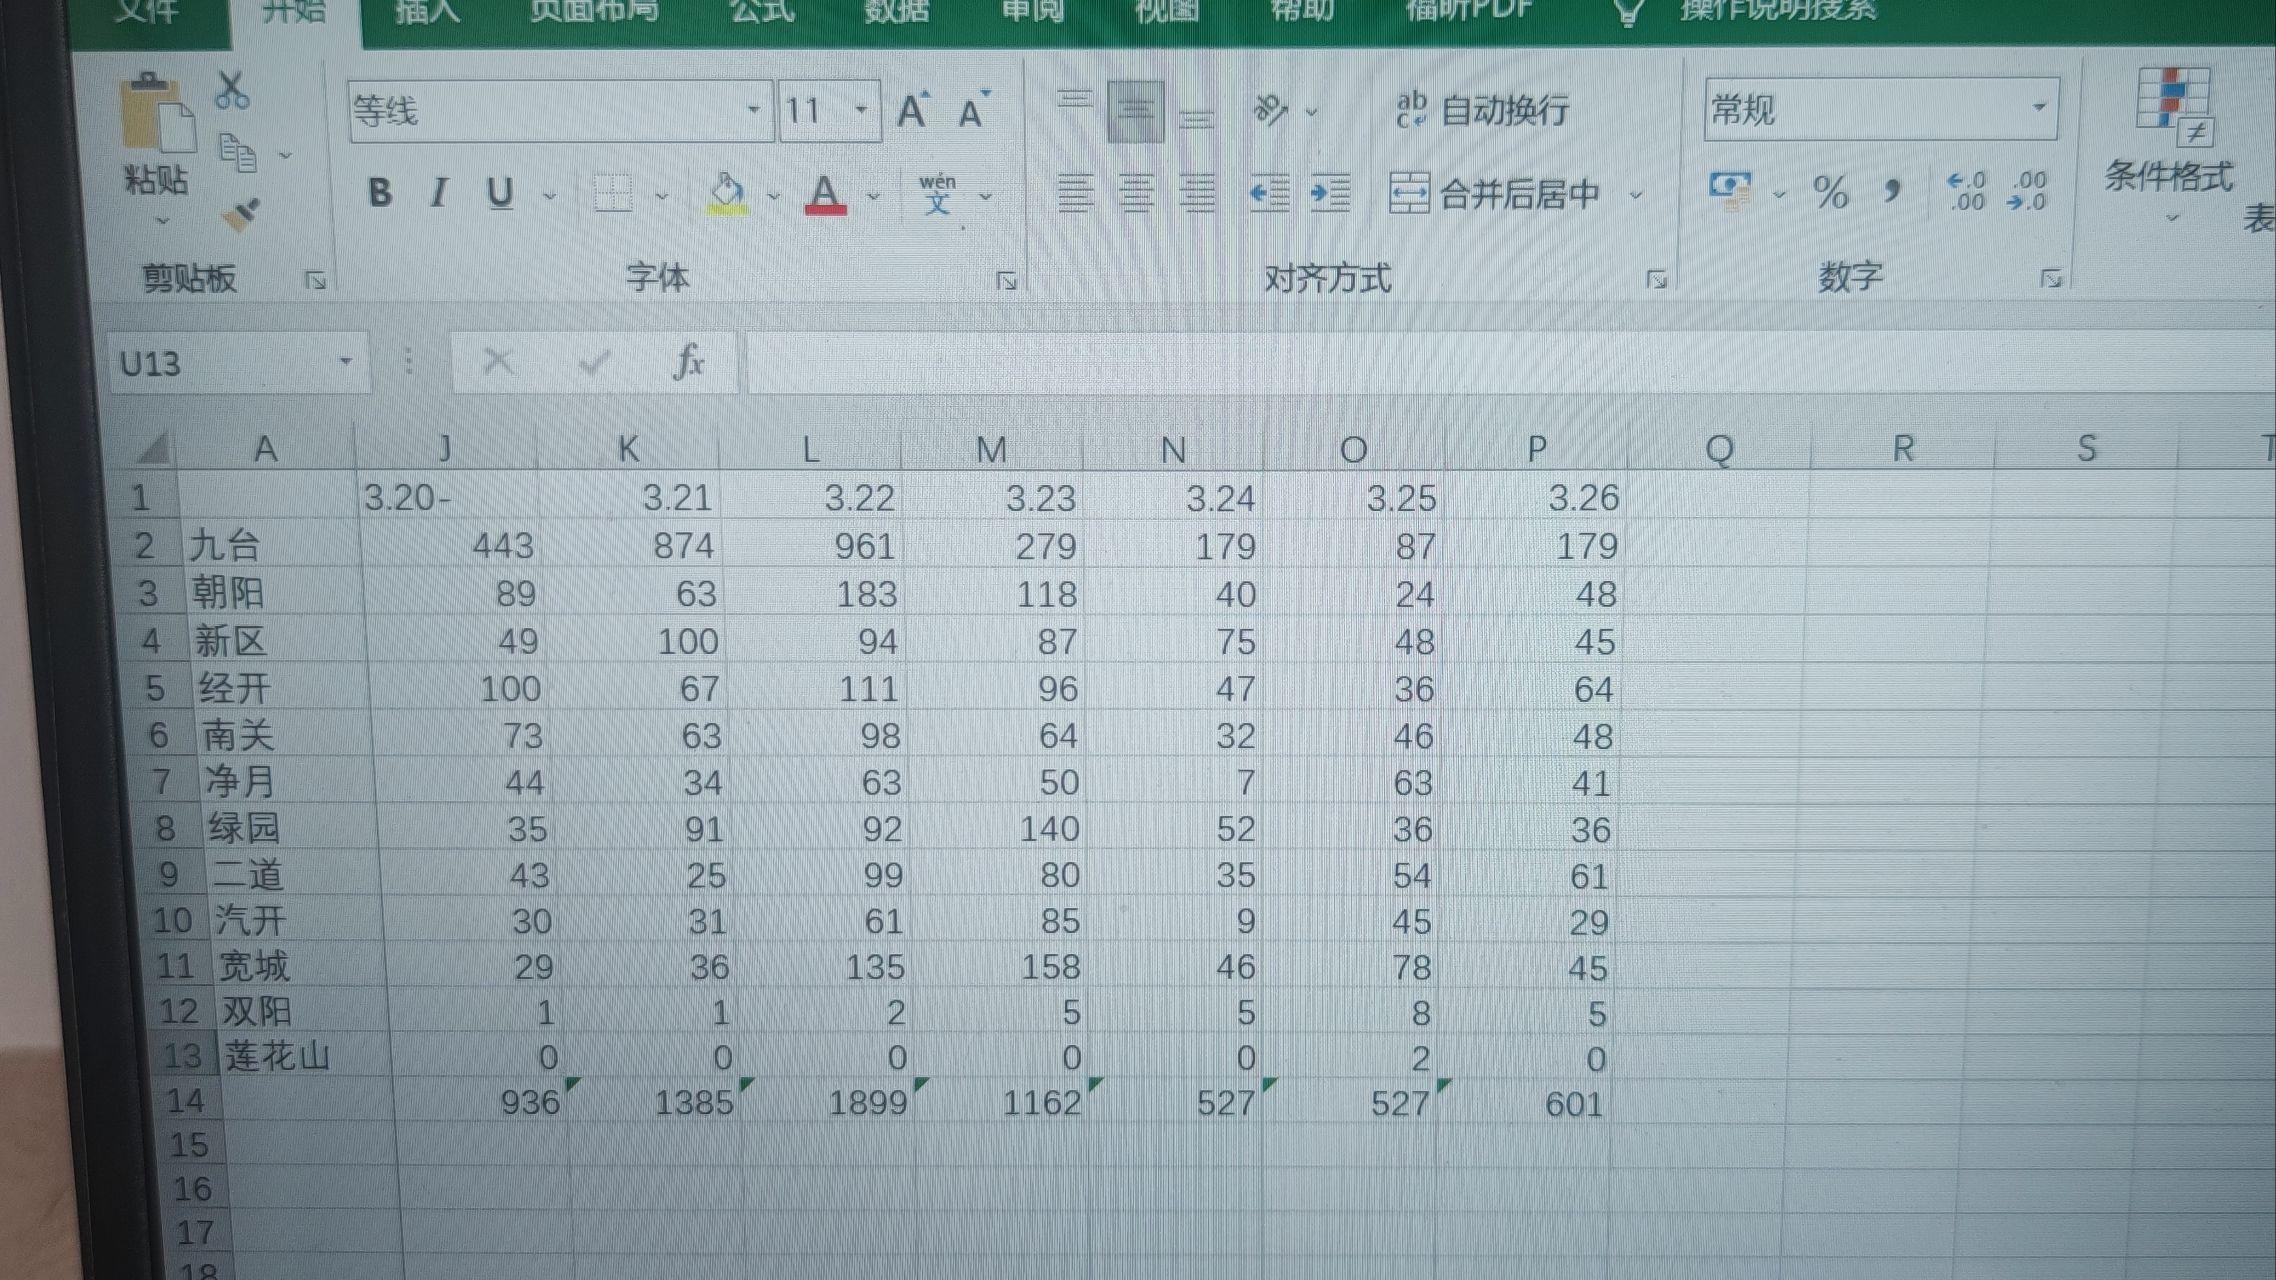2276x1280 pixels.
Task: Open alignment (对齐方式) dialog launcher
Action: (x=1657, y=280)
